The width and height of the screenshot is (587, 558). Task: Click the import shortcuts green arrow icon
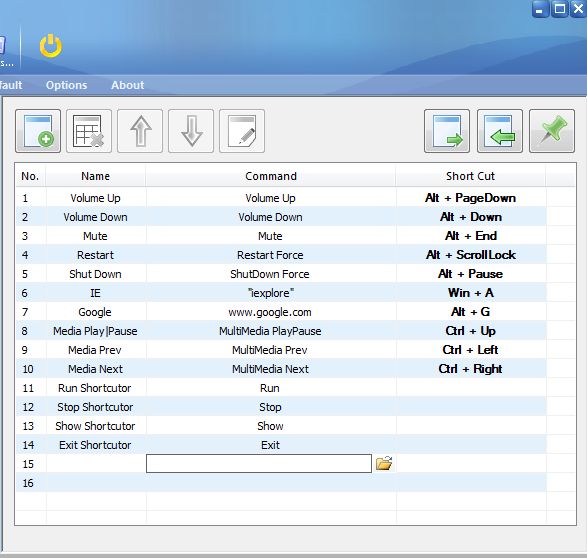[x=500, y=131]
